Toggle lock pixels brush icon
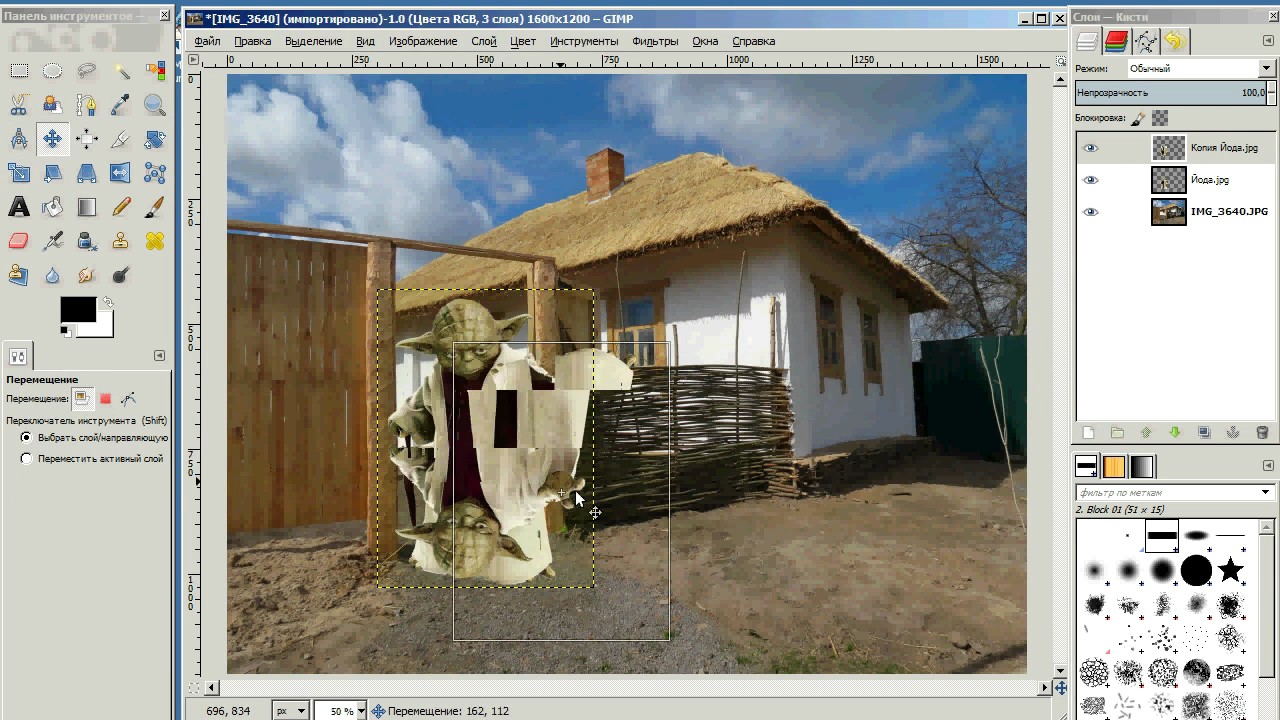 click(1139, 118)
